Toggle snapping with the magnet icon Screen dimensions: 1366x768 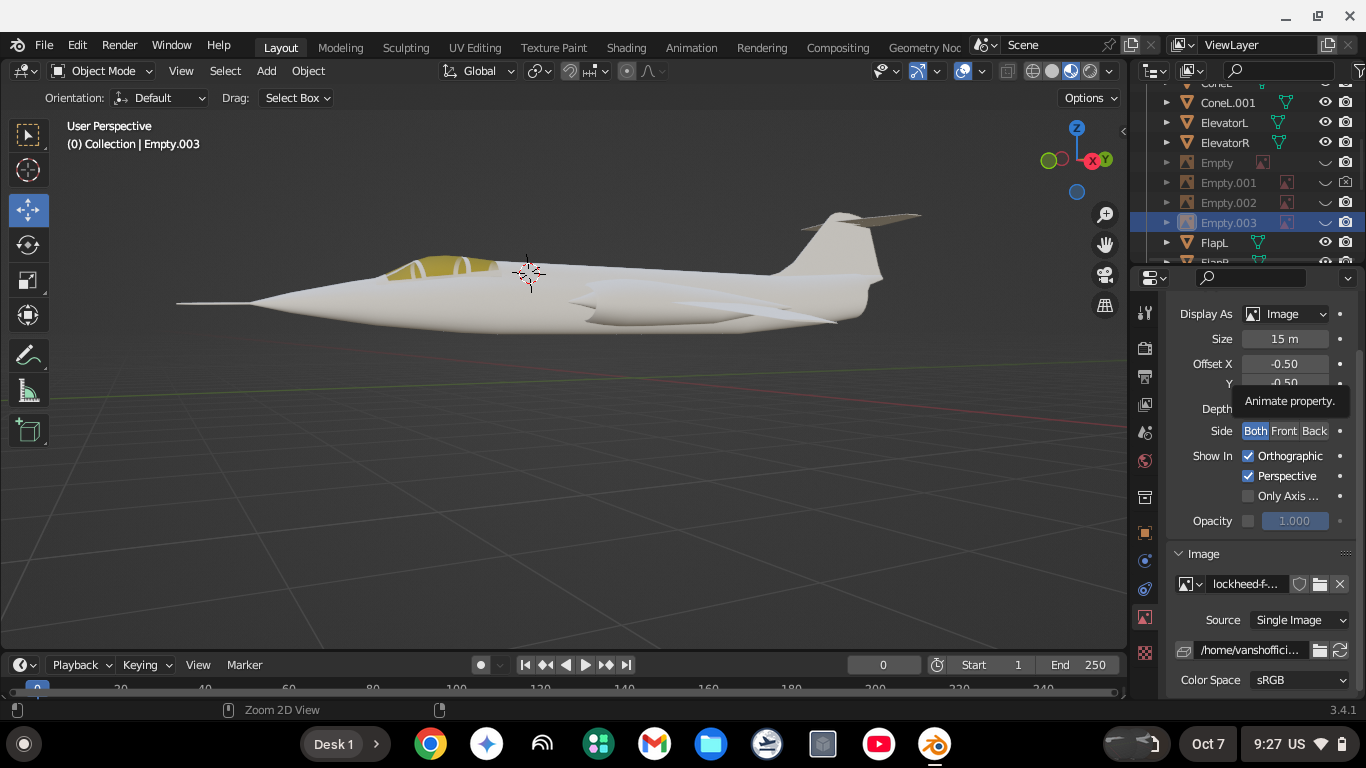570,71
